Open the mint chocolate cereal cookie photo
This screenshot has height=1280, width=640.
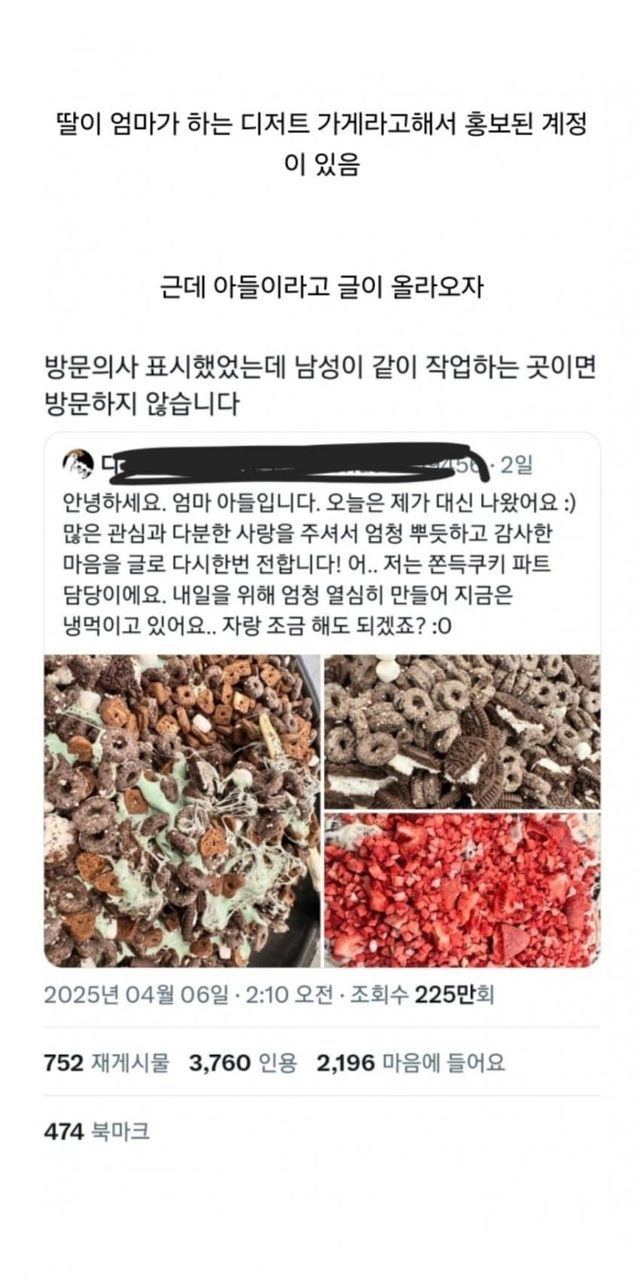click(x=182, y=811)
